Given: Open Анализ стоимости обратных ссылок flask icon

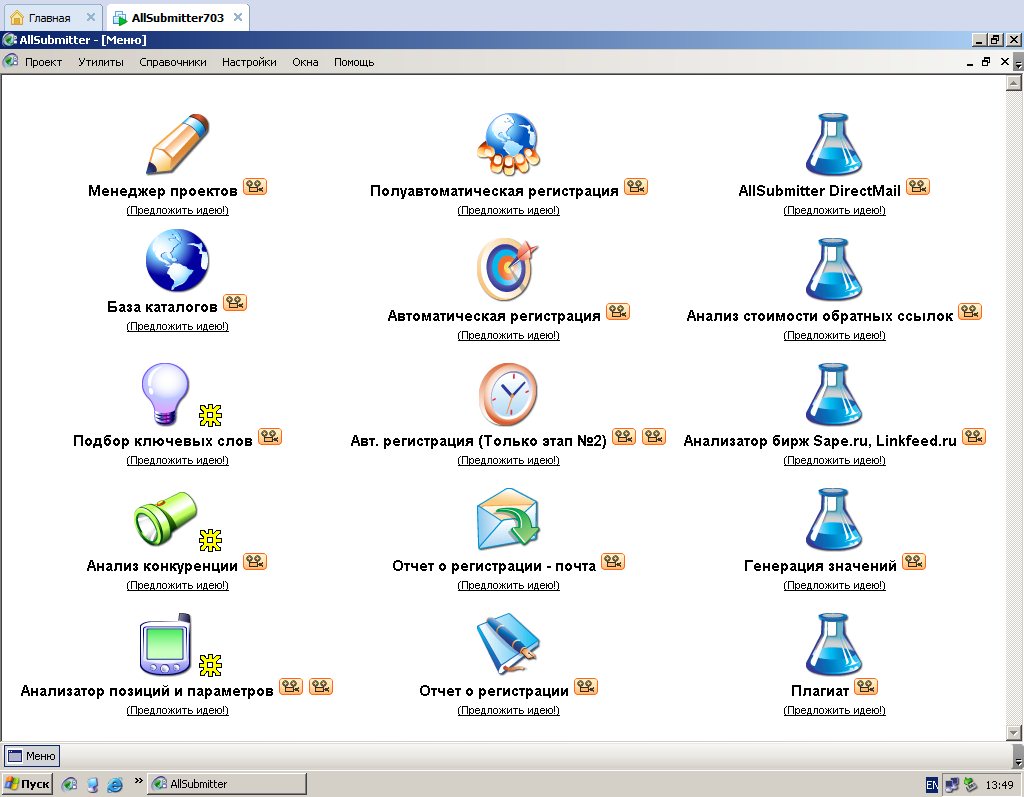Looking at the screenshot, I should 834,269.
